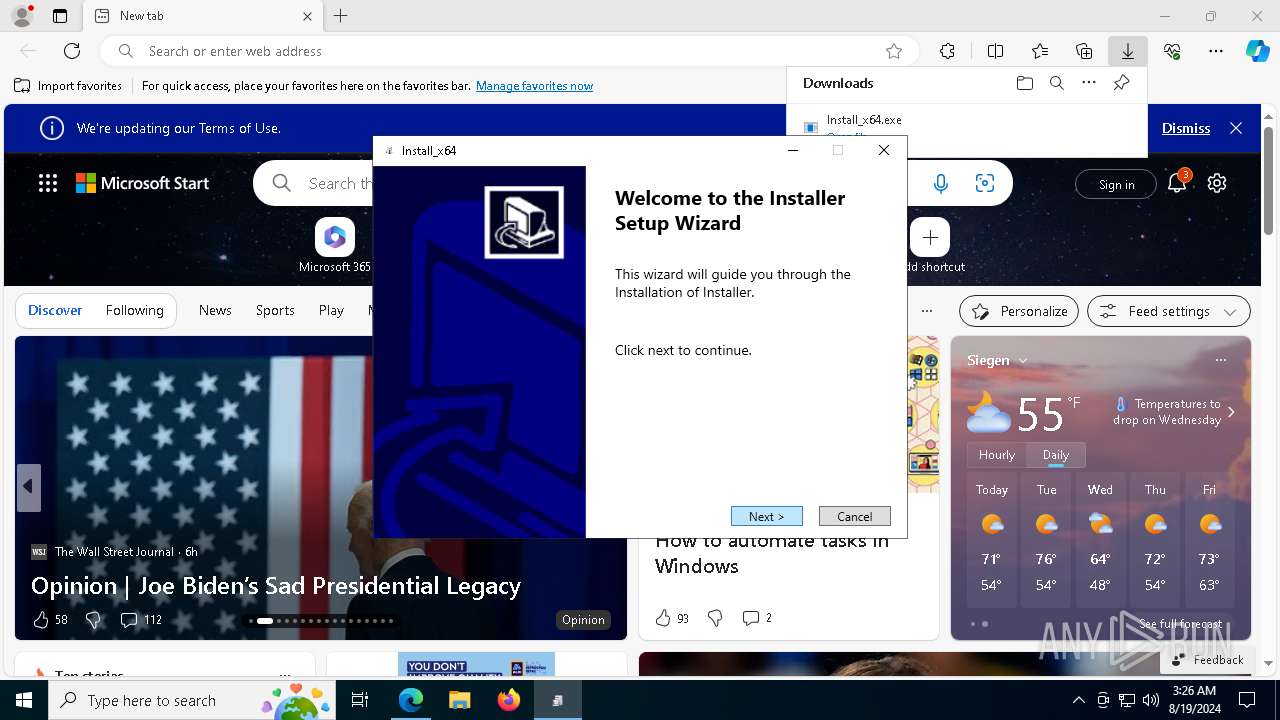
Task: Pin the Downloads panel
Action: [1121, 83]
